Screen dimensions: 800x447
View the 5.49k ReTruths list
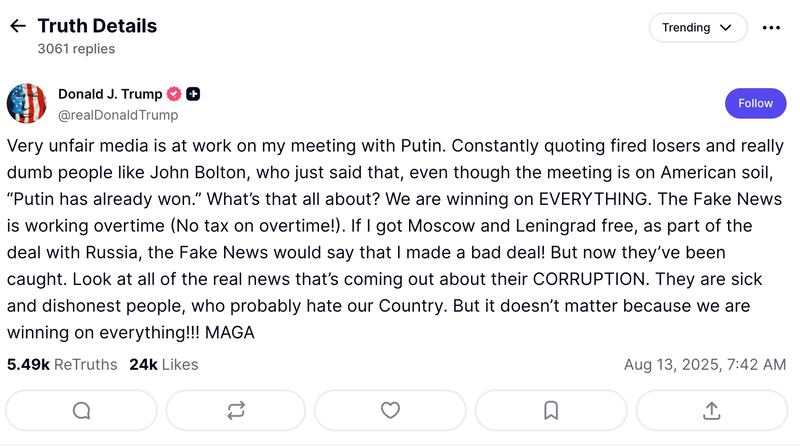point(62,364)
